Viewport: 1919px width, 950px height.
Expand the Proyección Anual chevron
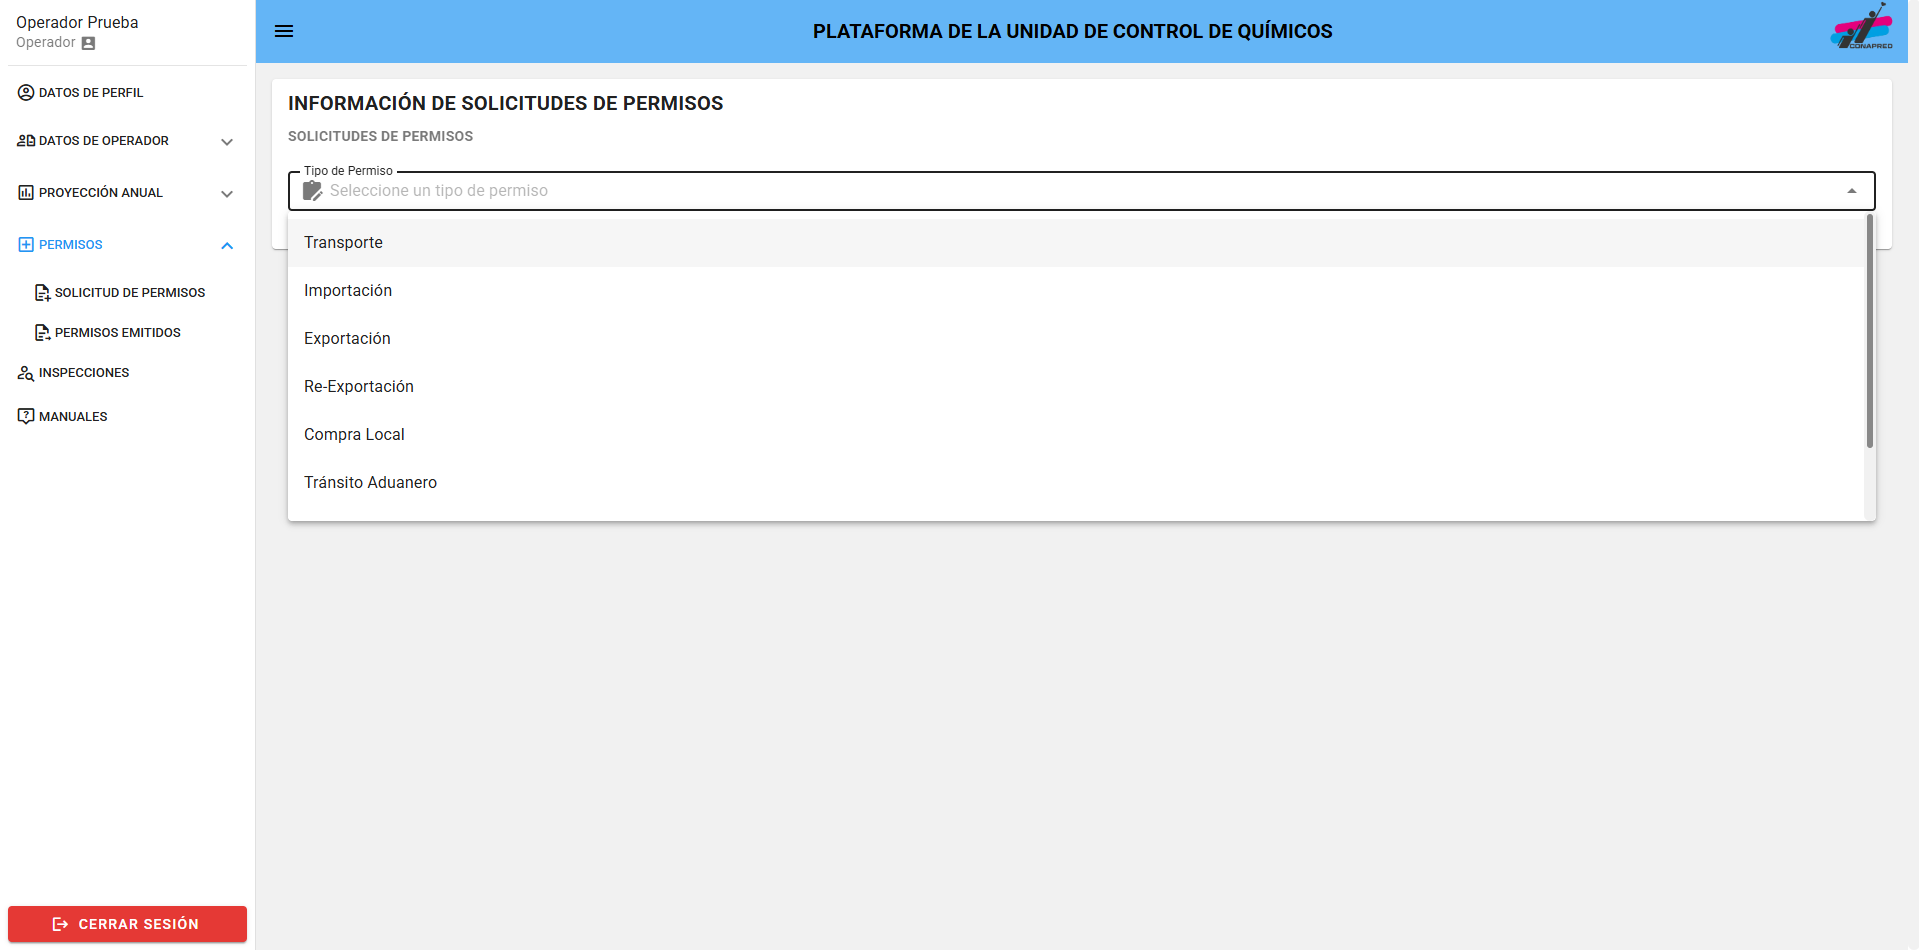click(x=227, y=194)
